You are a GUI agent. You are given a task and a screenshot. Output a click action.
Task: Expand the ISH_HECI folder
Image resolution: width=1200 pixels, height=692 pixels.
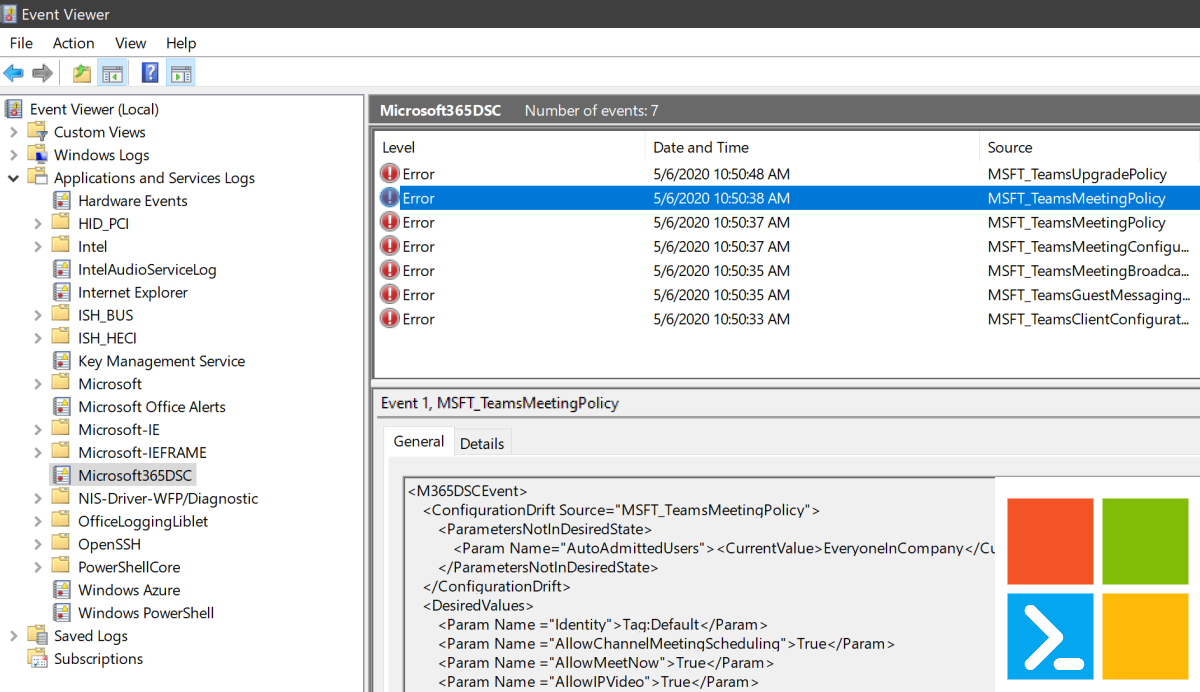click(38, 339)
